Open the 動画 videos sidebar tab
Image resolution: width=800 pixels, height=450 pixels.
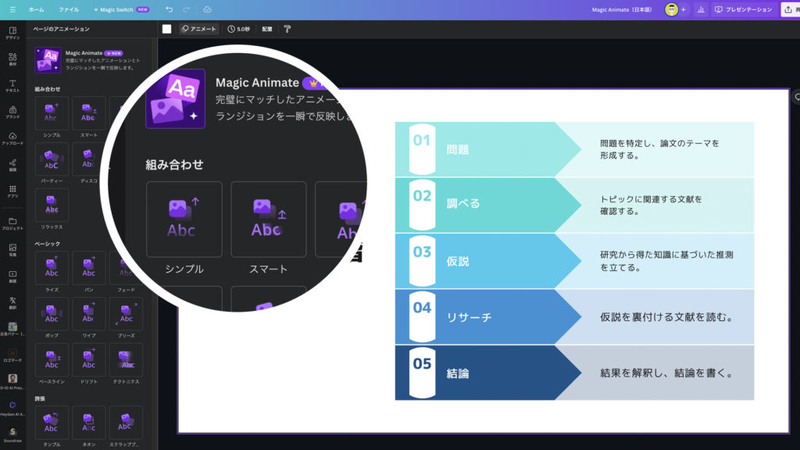12,277
